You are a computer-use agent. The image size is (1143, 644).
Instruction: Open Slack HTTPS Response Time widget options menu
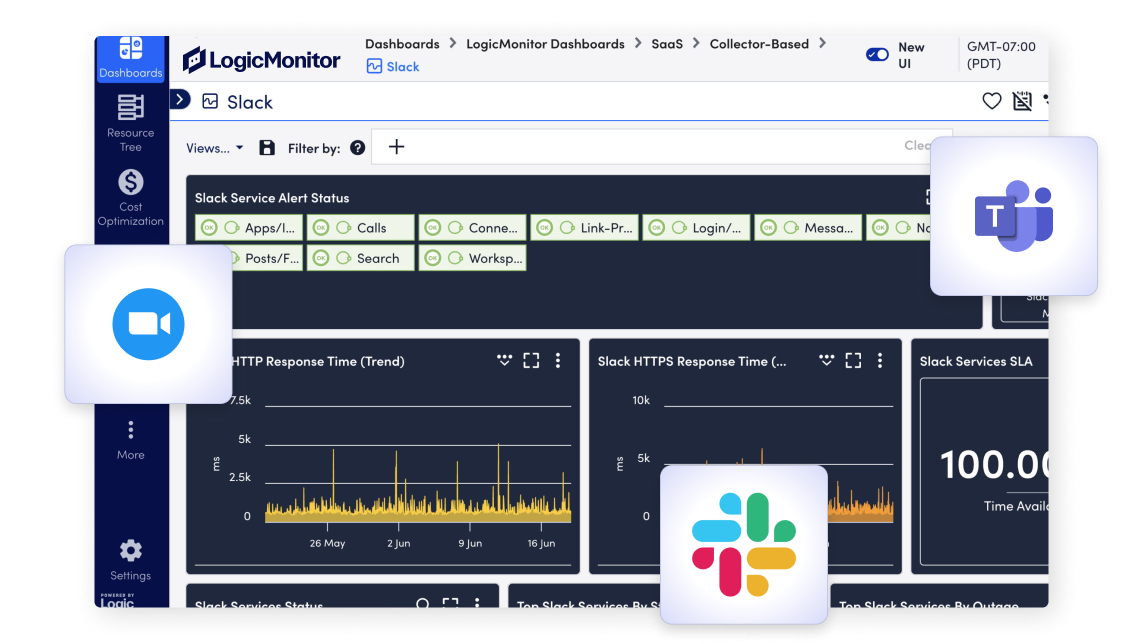(x=881, y=360)
